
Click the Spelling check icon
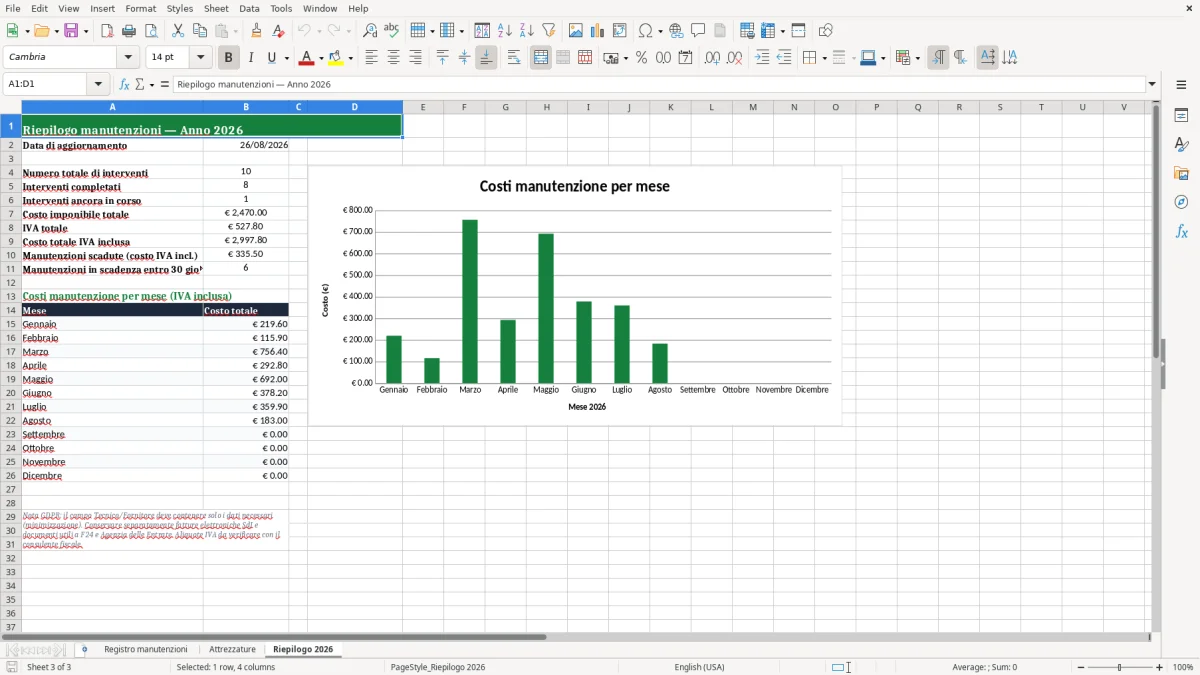point(392,31)
